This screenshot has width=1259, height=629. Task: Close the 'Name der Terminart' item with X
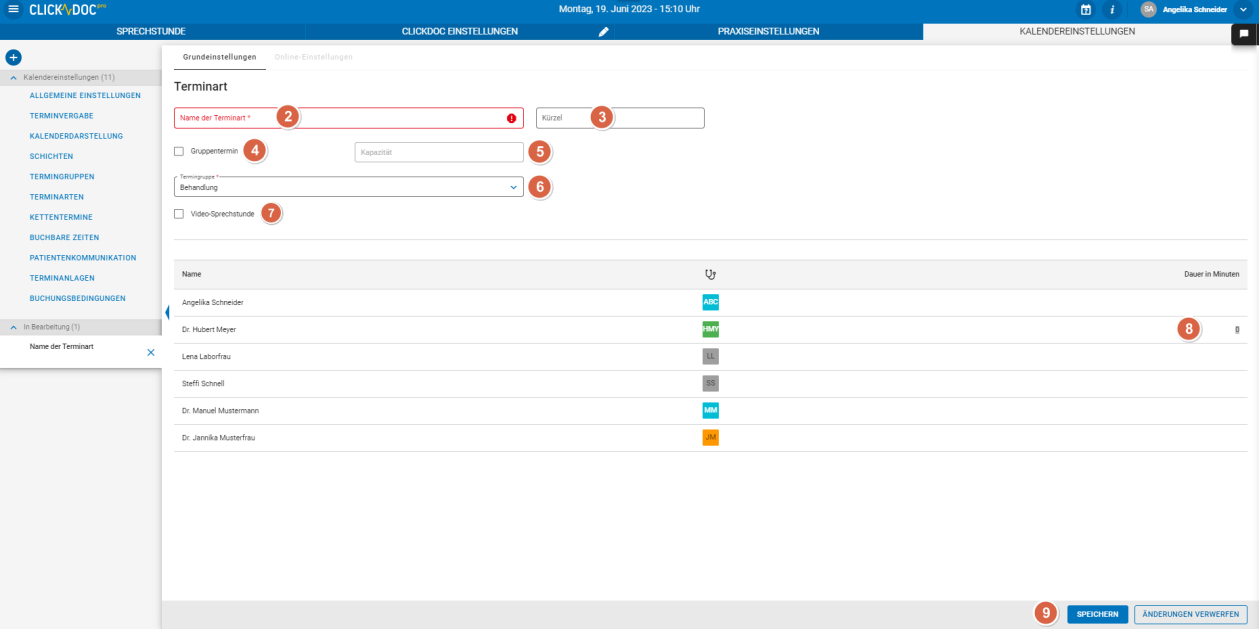point(151,352)
